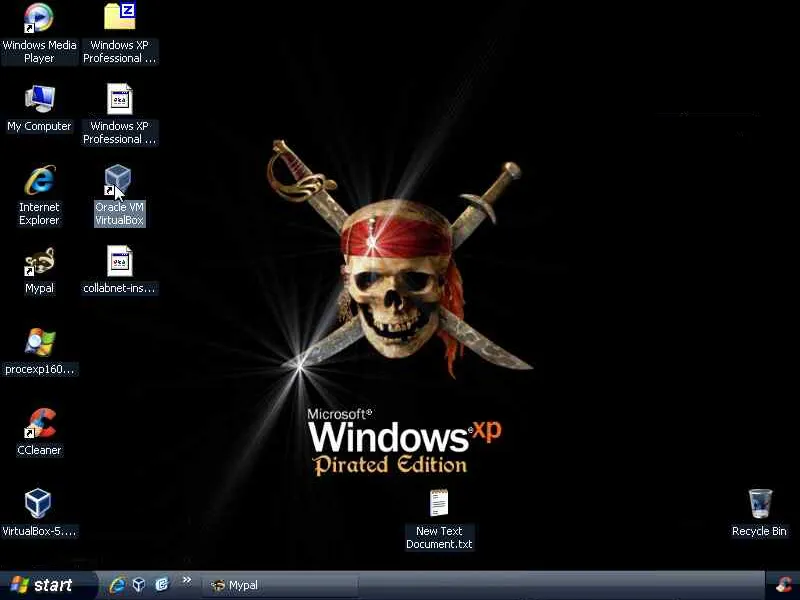This screenshot has height=600, width=800.
Task: Switch to the Mypal taskbar button
Action: pyautogui.click(x=280, y=586)
